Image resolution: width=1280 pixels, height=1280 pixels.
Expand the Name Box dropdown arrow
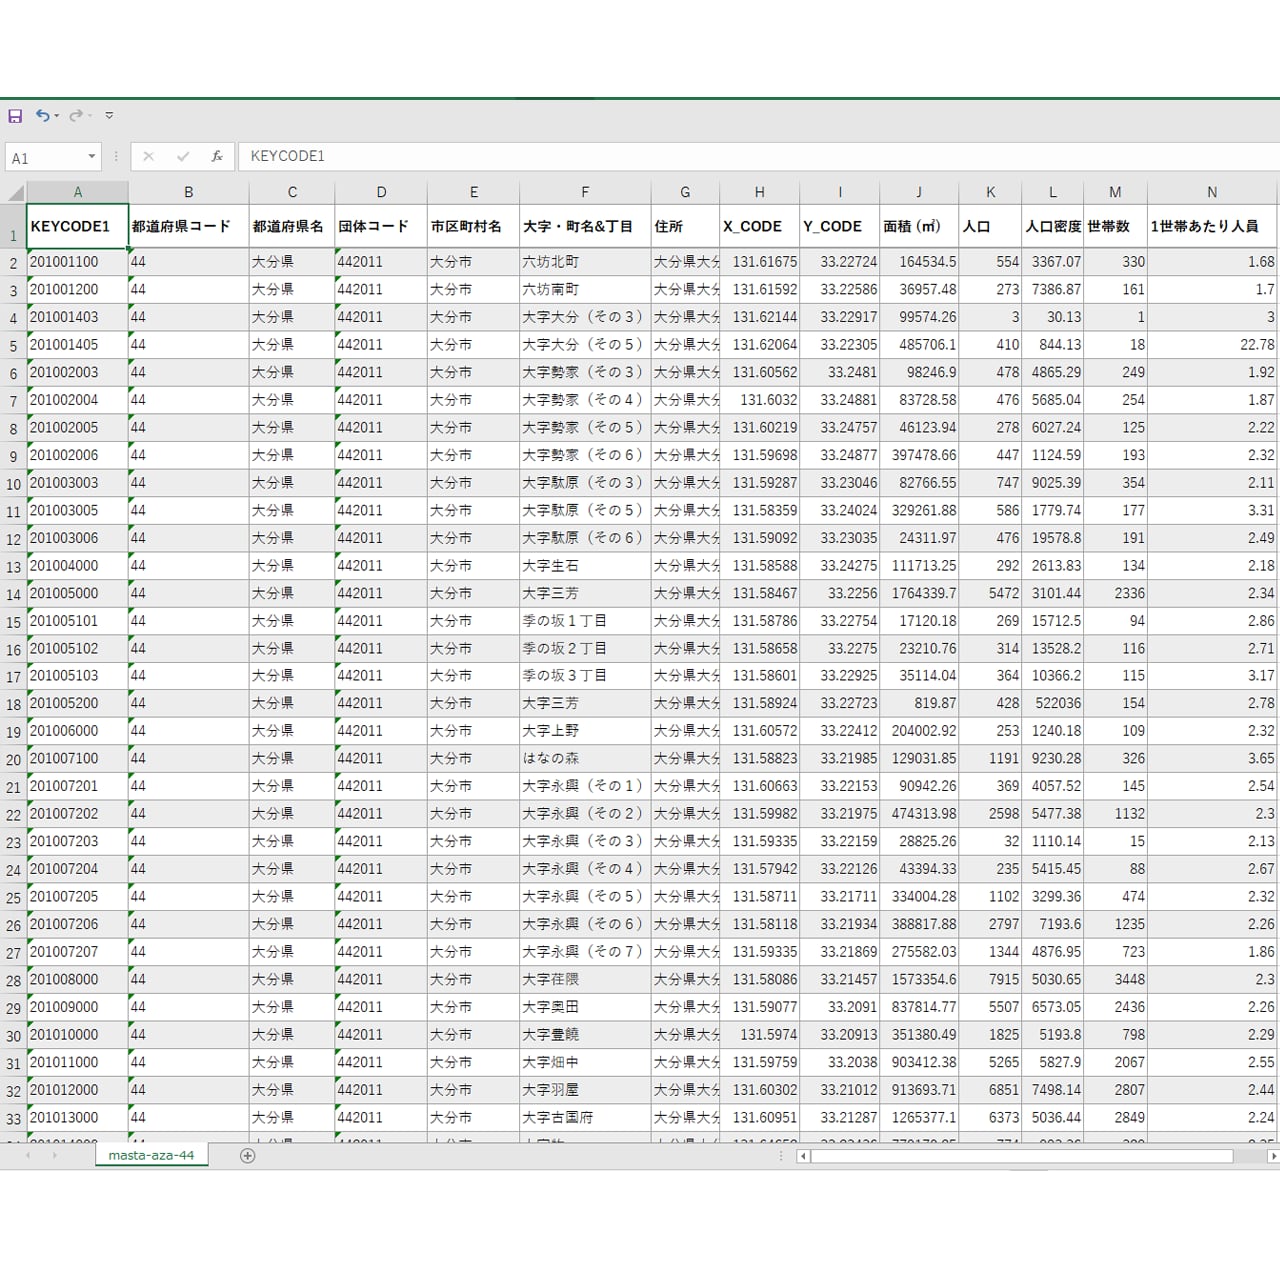click(x=92, y=157)
